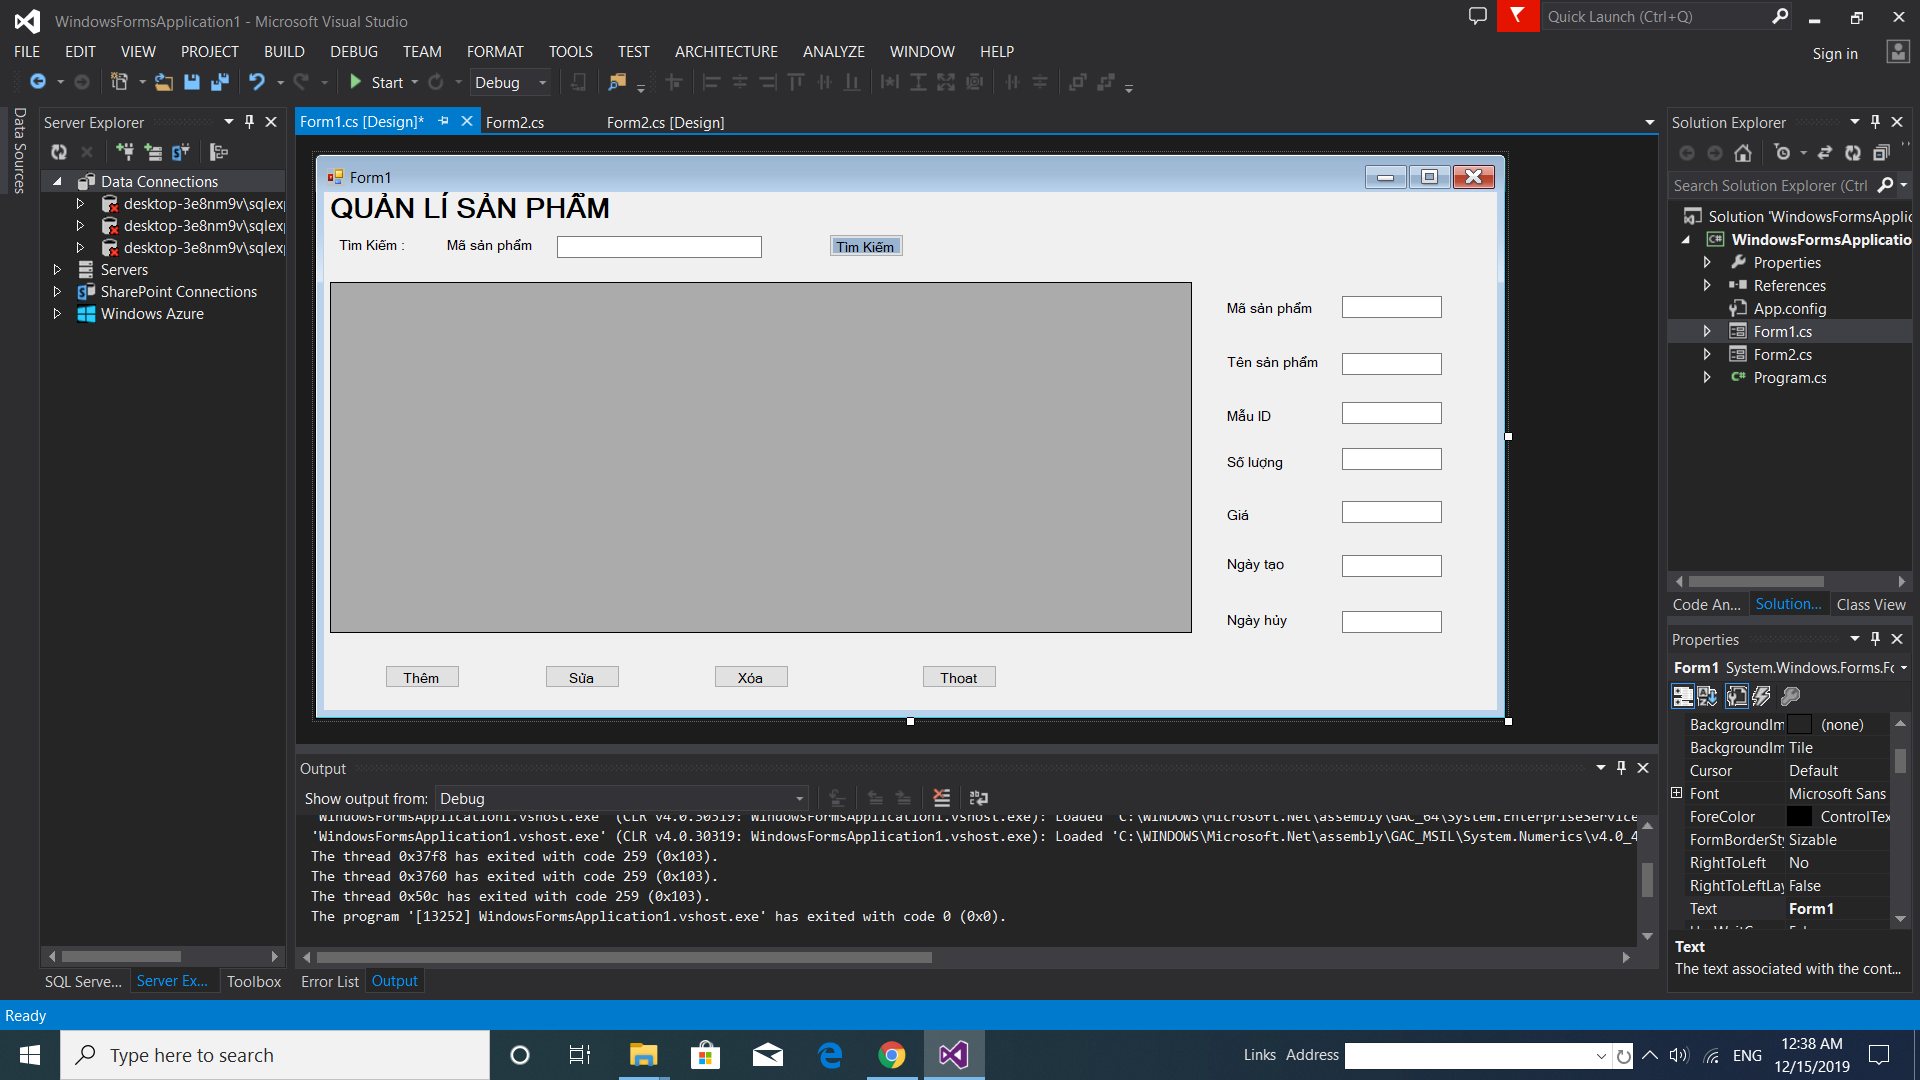Open the BUILD menu
Viewport: 1920px width, 1080px height.
tap(284, 51)
